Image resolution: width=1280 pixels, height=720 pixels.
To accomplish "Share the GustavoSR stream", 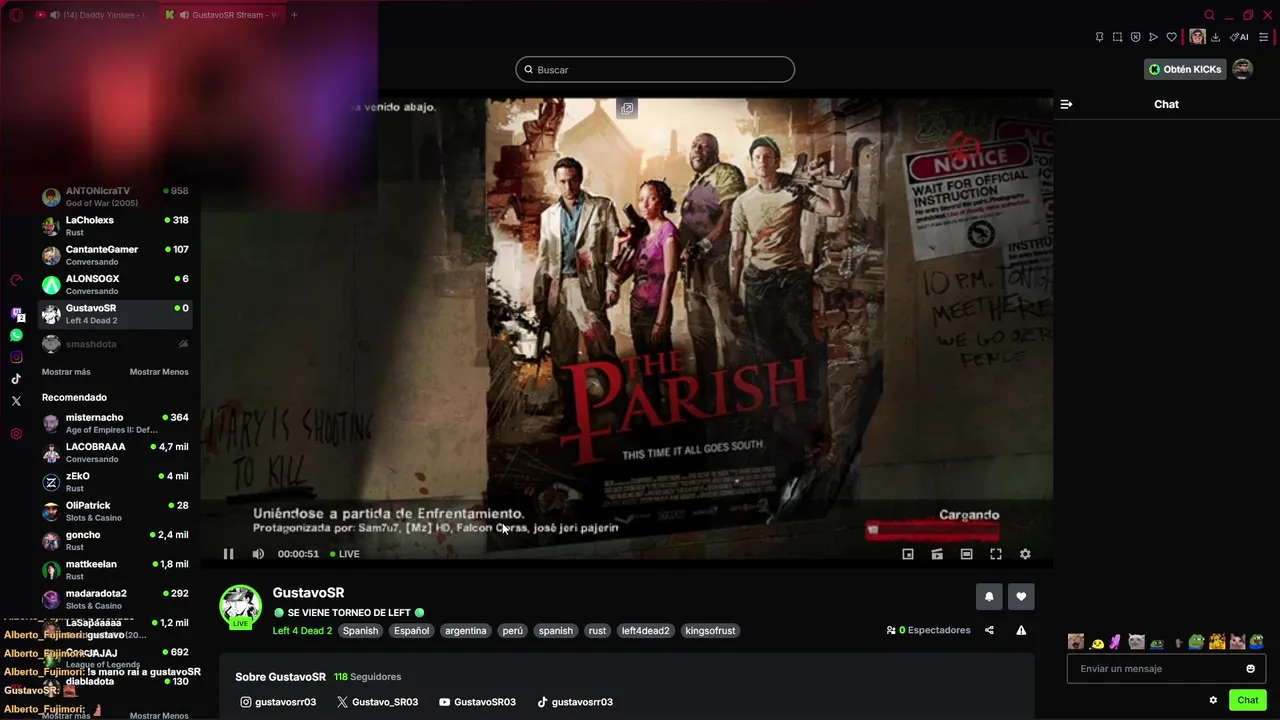I will pyautogui.click(x=989, y=630).
